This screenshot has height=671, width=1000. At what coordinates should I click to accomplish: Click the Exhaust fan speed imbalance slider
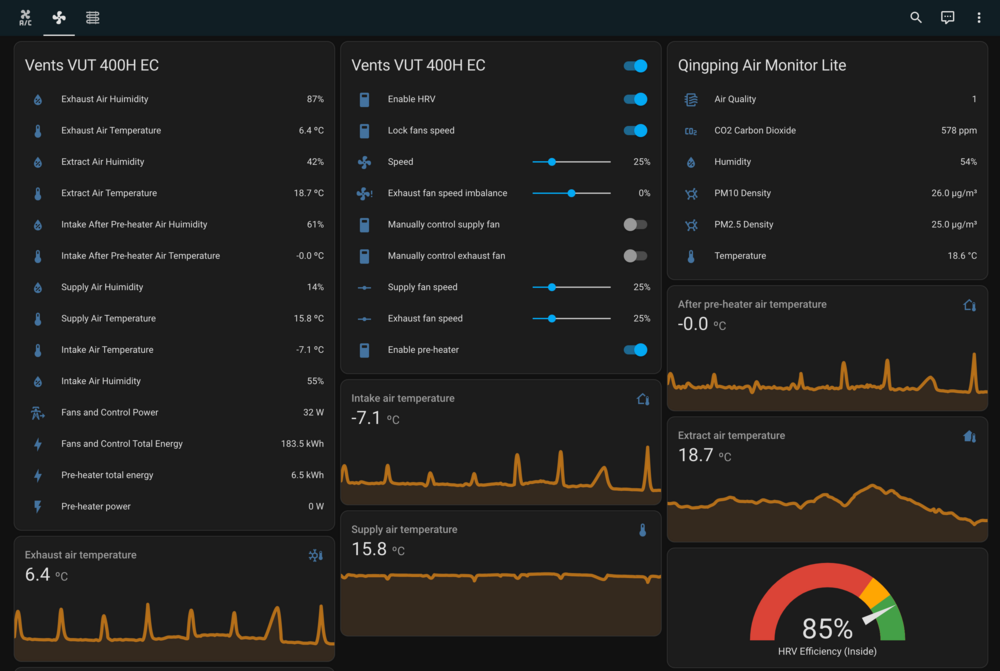(x=571, y=193)
